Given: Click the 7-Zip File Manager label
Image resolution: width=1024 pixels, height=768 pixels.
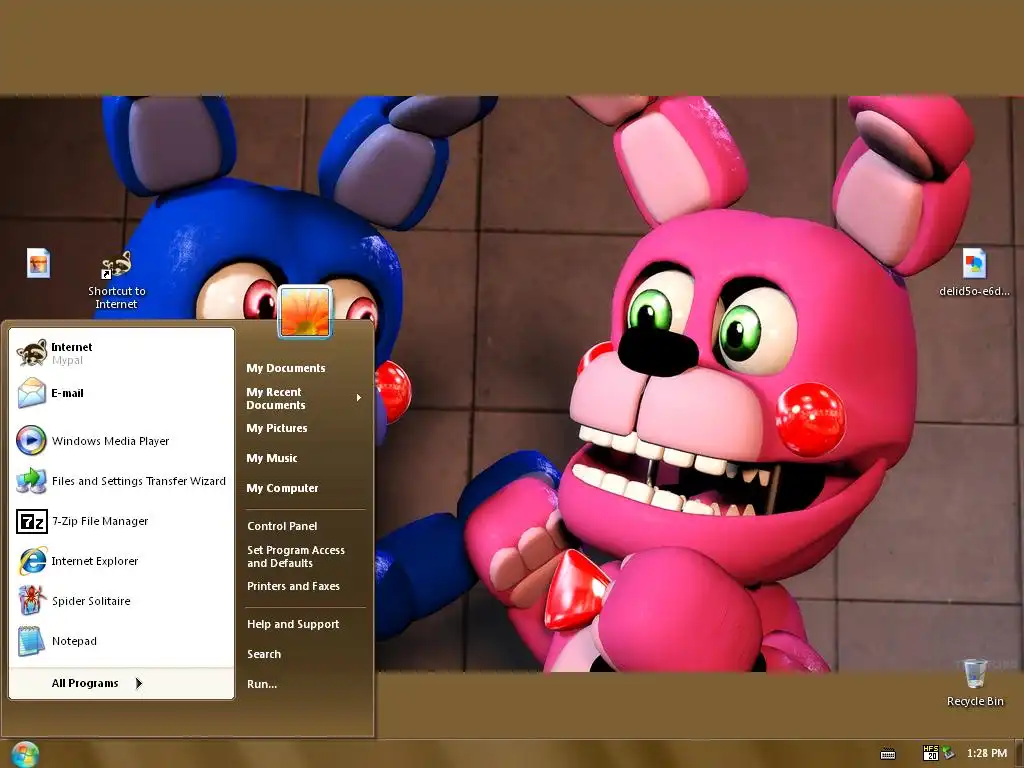Looking at the screenshot, I should tap(100, 521).
